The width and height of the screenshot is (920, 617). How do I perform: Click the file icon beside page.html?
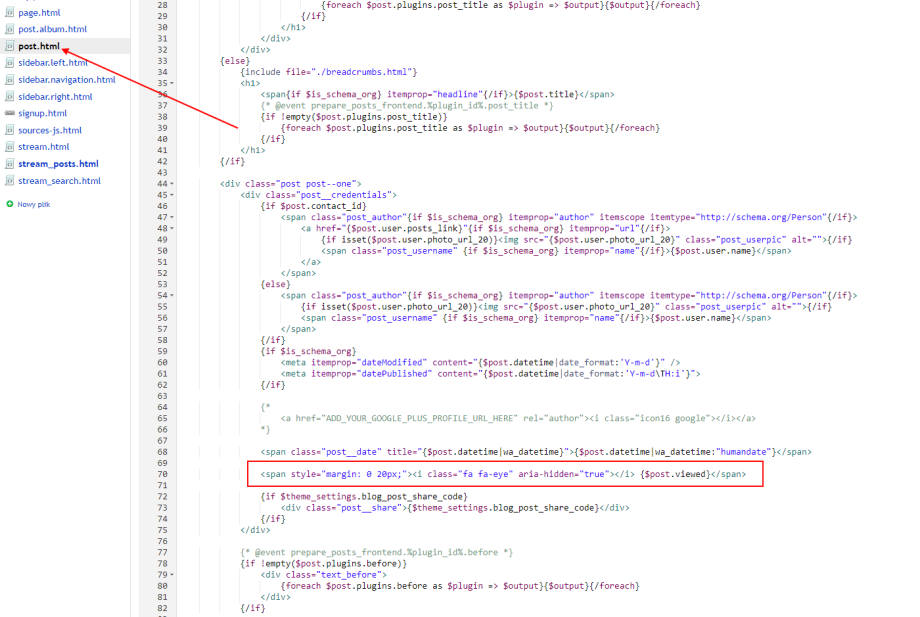(10, 12)
